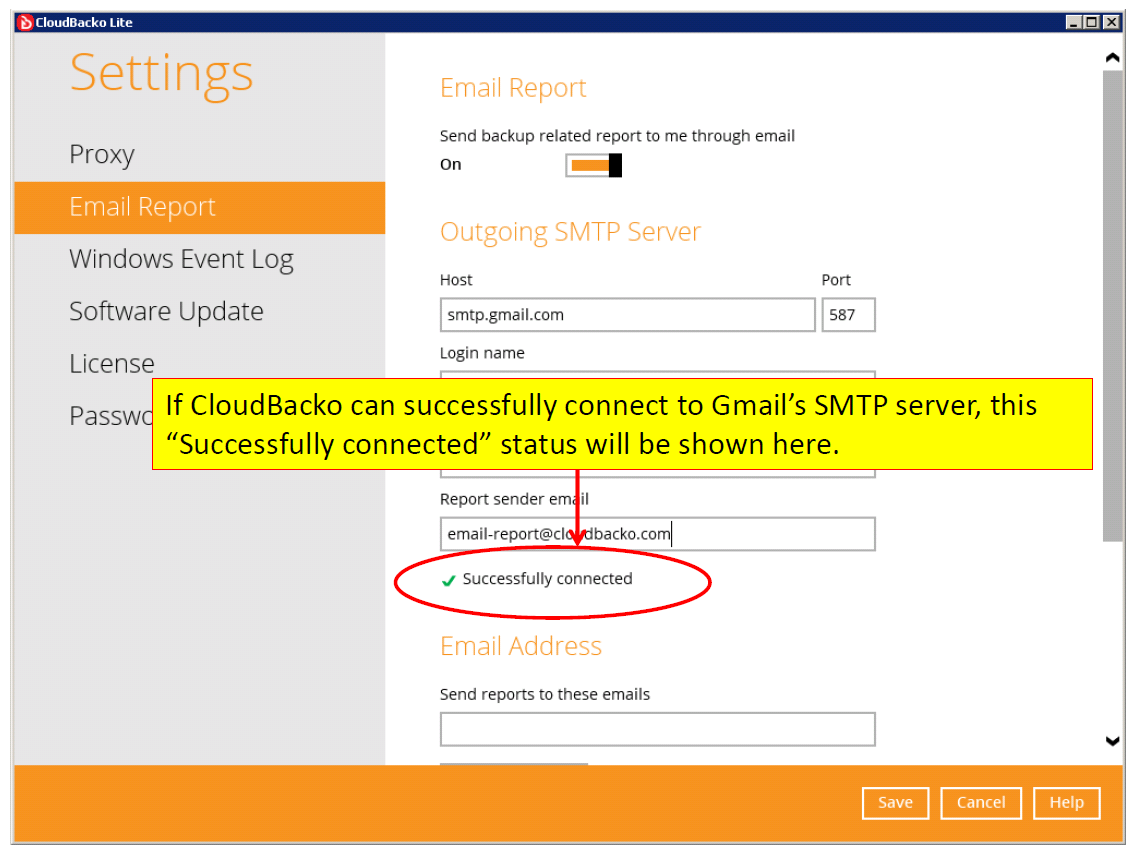
Task: Toggle the email report On switch
Action: [594, 165]
